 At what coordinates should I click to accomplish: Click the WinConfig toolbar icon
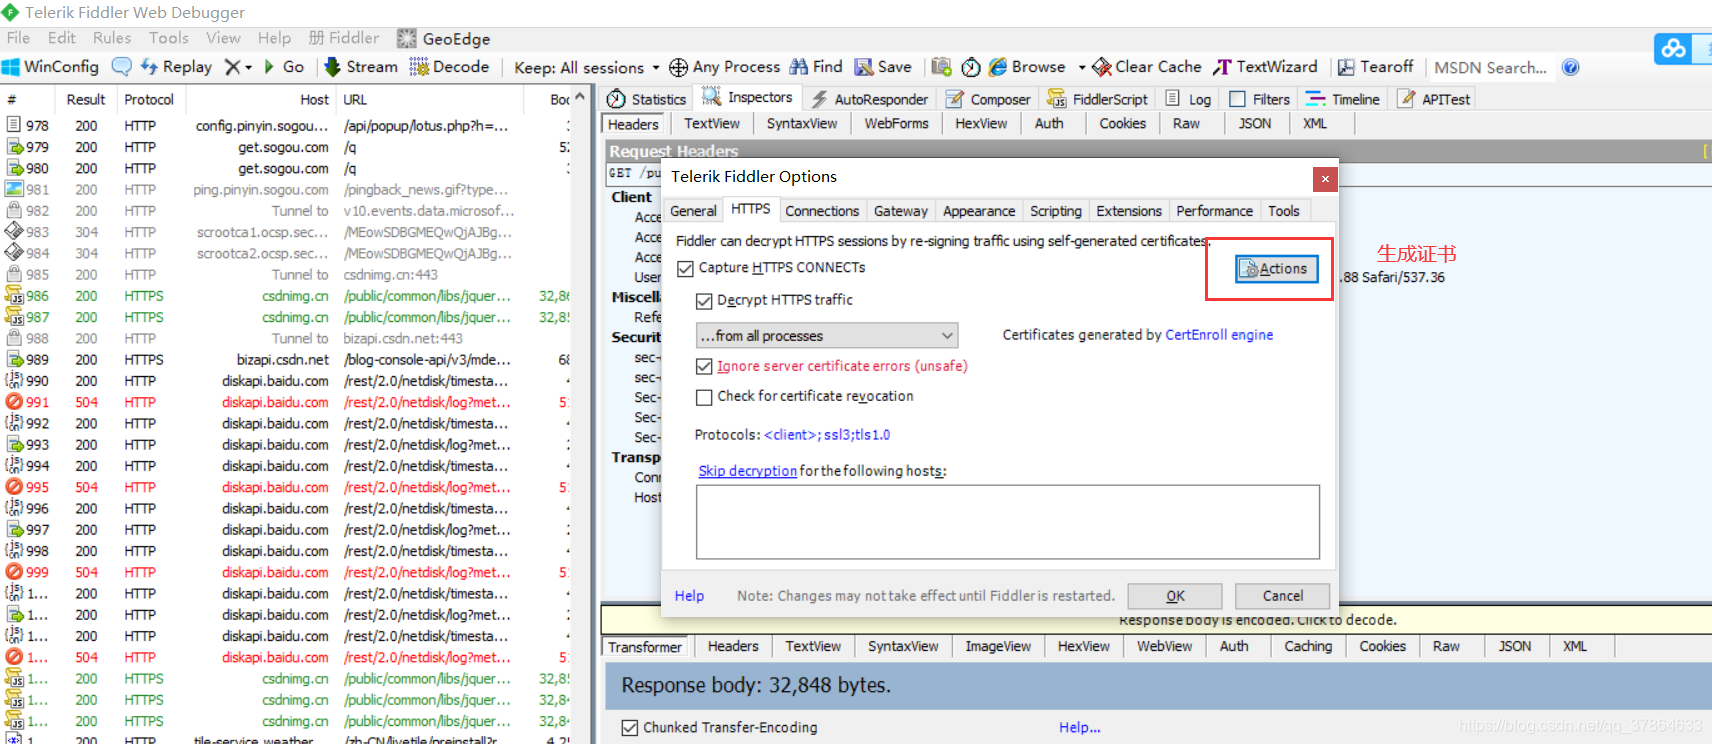click(x=11, y=67)
